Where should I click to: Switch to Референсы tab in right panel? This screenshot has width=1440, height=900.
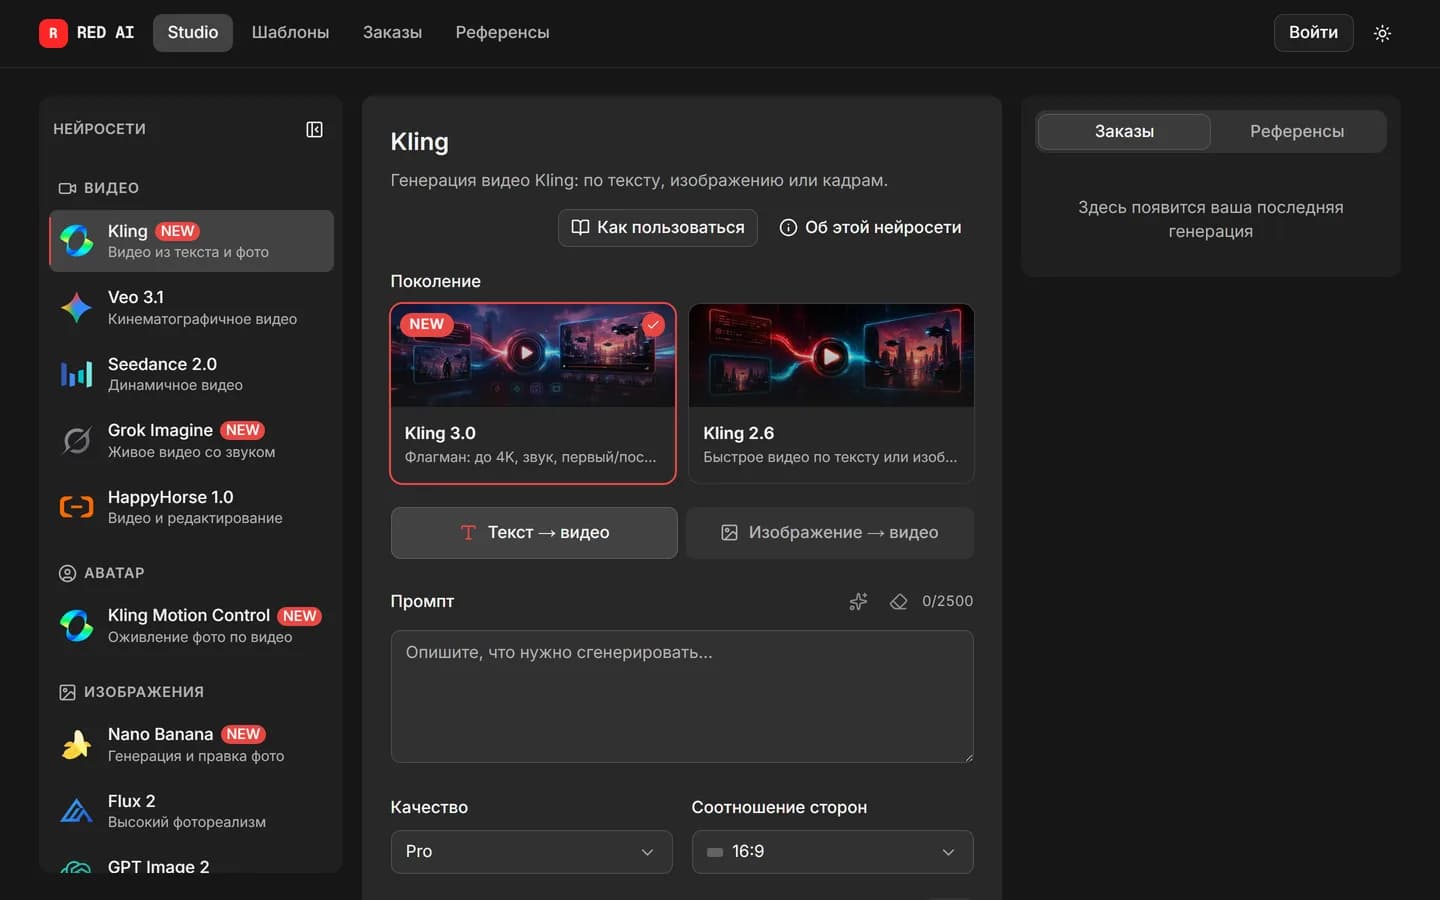coord(1297,131)
